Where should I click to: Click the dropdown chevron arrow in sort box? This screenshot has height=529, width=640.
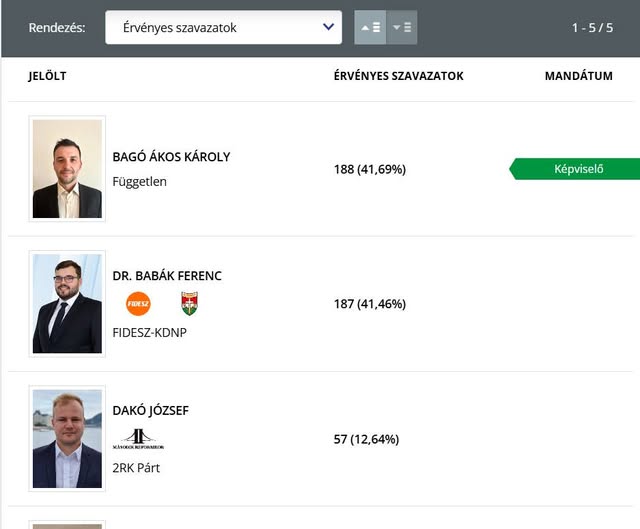pyautogui.click(x=328, y=28)
